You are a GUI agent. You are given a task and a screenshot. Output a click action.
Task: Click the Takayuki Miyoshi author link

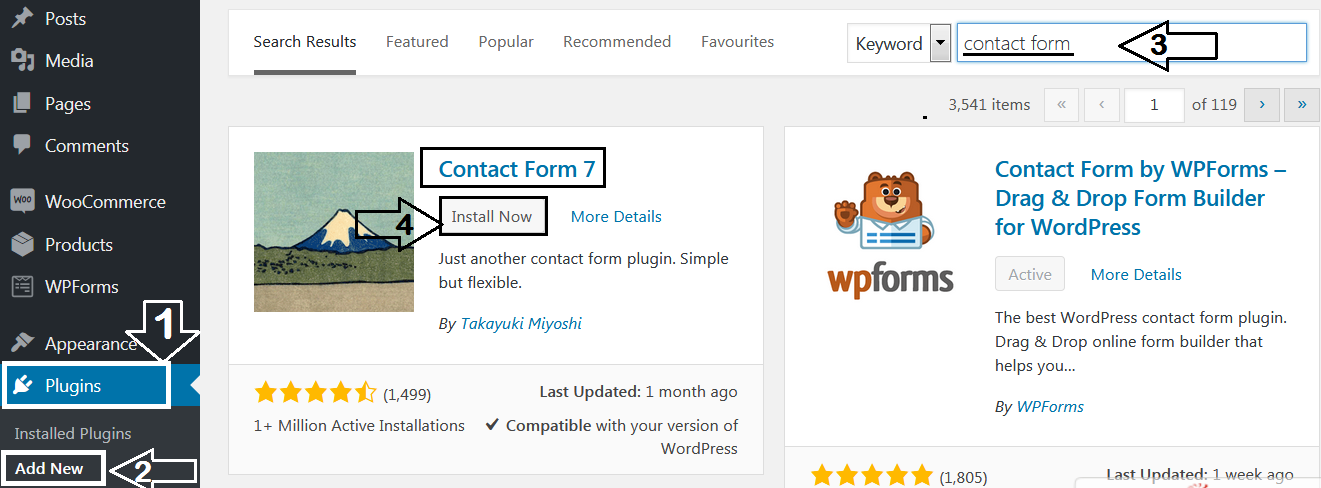pos(521,323)
